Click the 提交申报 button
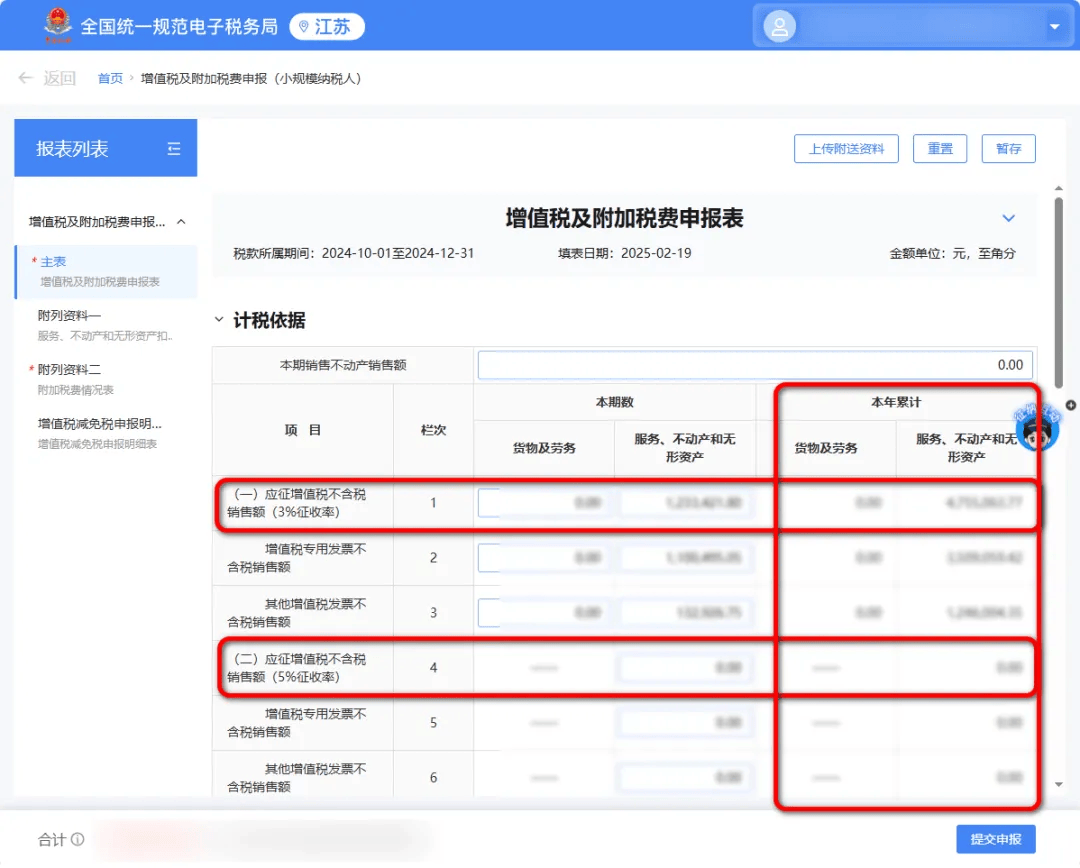Image resolution: width=1080 pixels, height=868 pixels. (995, 840)
